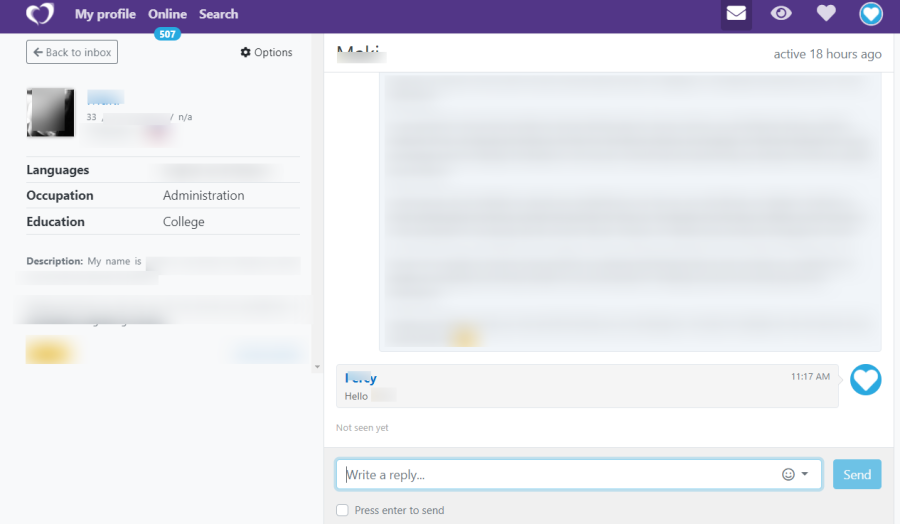Click the account avatar in the top bar
Image resolution: width=900 pixels, height=524 pixels.
pos(871,14)
